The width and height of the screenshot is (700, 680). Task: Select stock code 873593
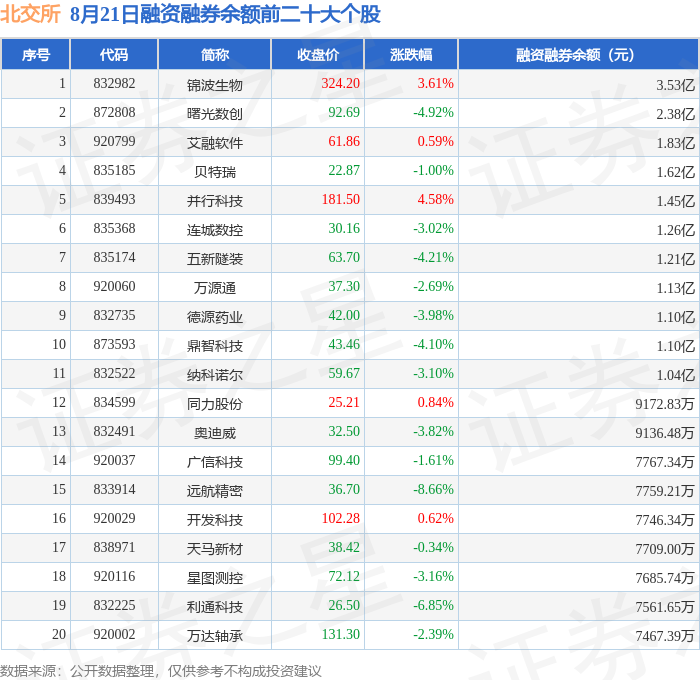coord(114,345)
